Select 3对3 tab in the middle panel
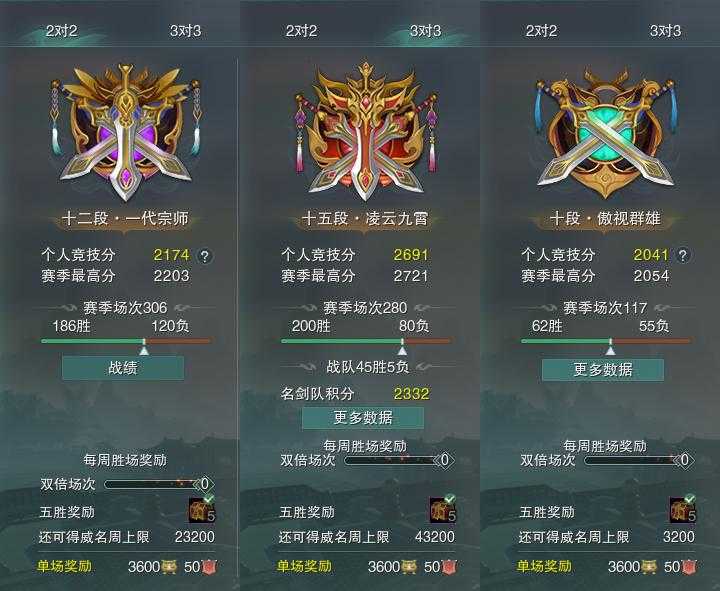This screenshot has width=720, height=591. [425, 31]
